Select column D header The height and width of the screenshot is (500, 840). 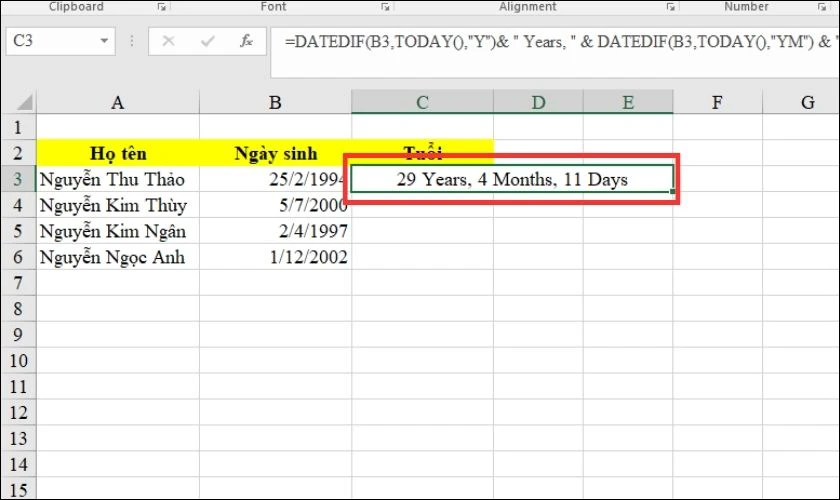click(538, 102)
